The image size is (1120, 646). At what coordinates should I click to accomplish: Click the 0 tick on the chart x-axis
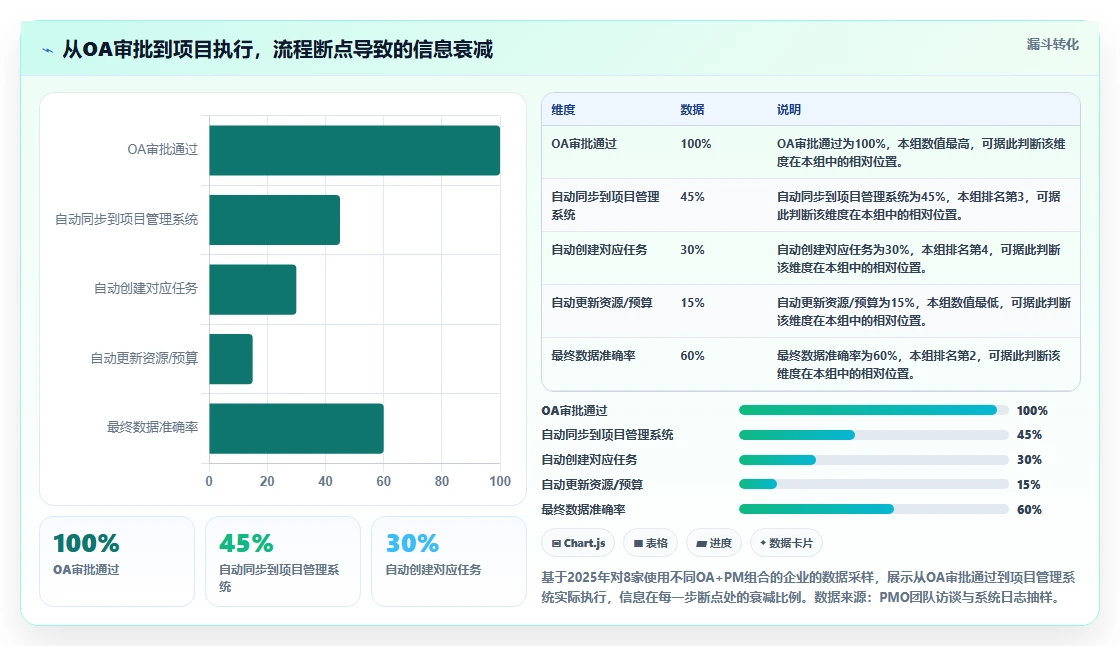[x=209, y=481]
